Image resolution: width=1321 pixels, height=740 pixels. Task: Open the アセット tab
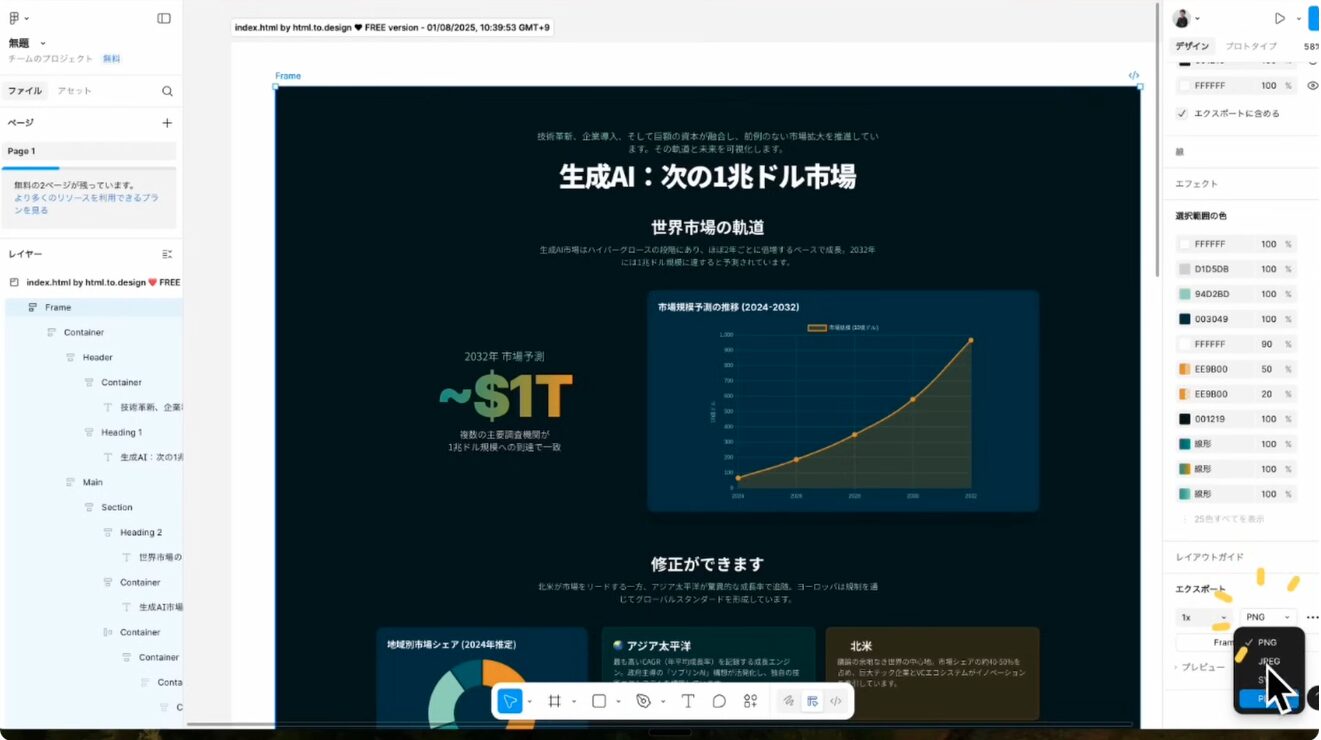pyautogui.click(x=74, y=91)
